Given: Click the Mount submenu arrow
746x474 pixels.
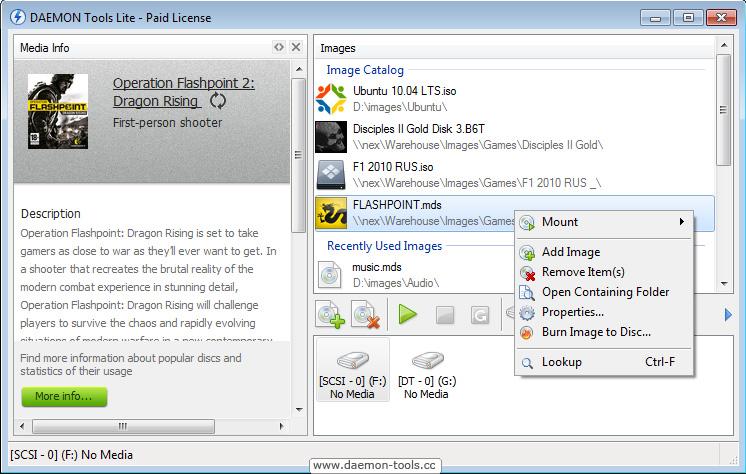Looking at the screenshot, I should 682,221.
